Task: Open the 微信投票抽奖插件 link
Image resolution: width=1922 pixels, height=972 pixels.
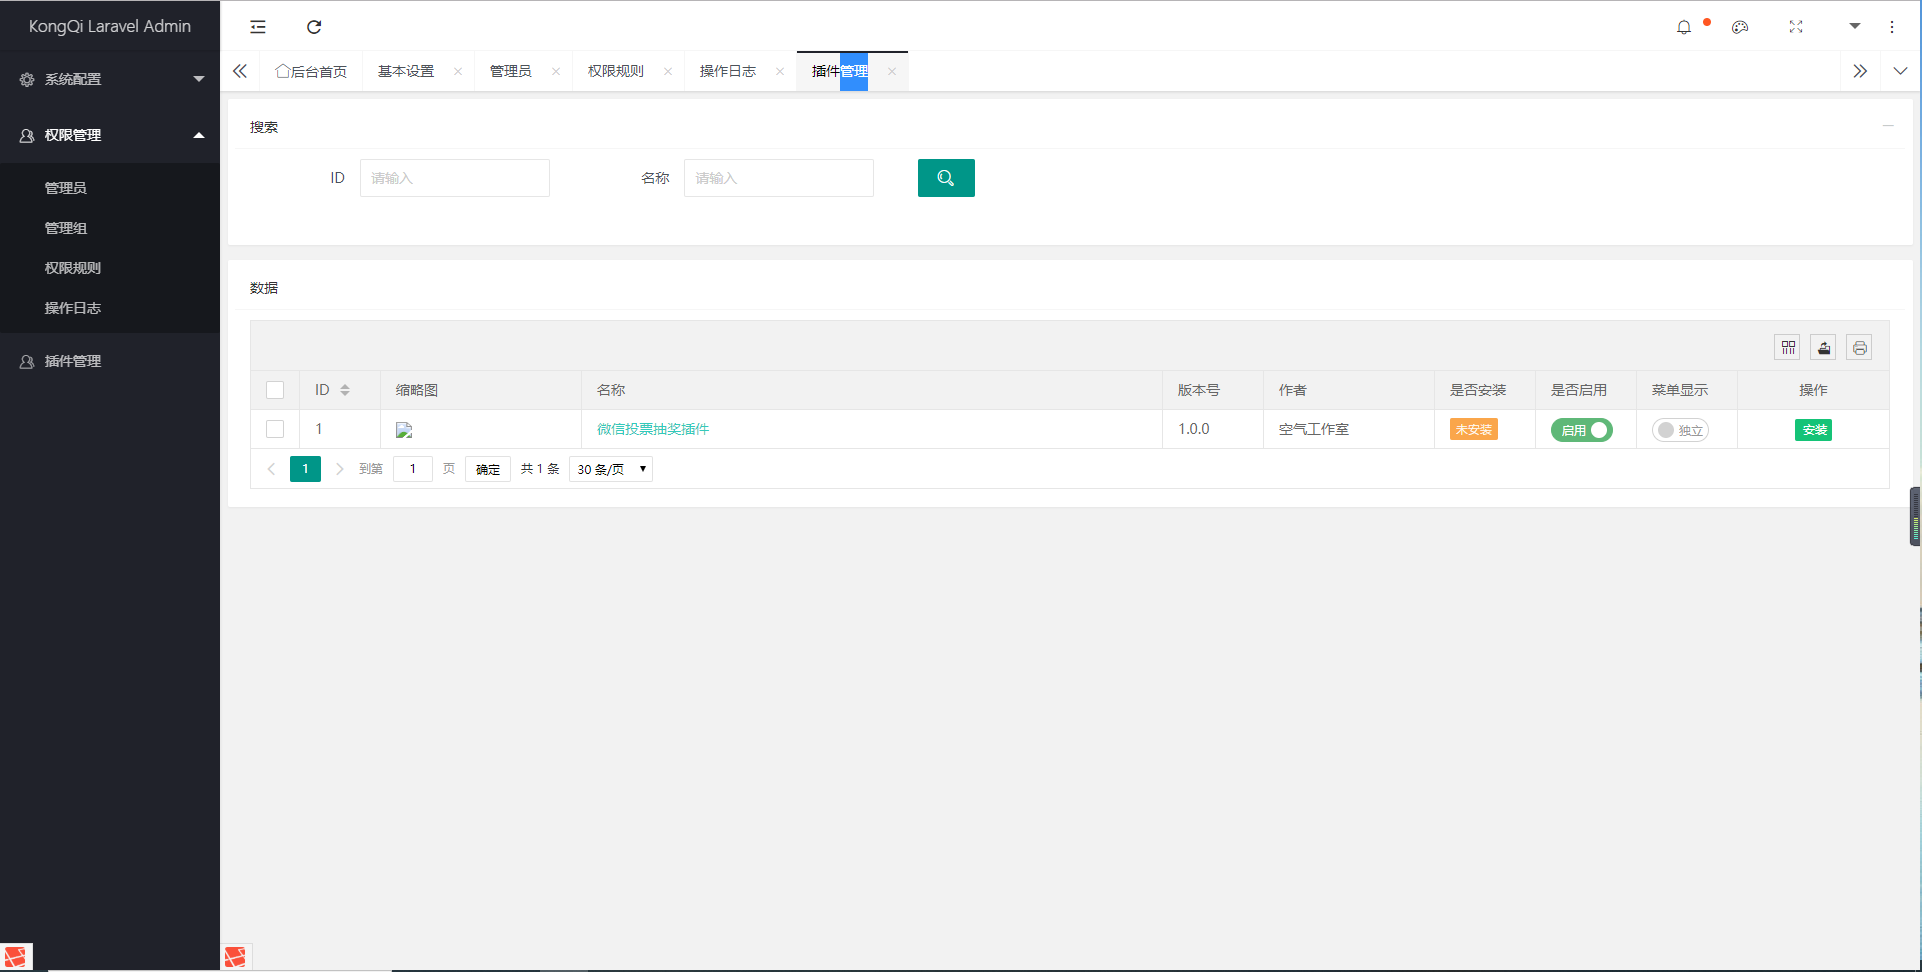Action: click(x=653, y=429)
